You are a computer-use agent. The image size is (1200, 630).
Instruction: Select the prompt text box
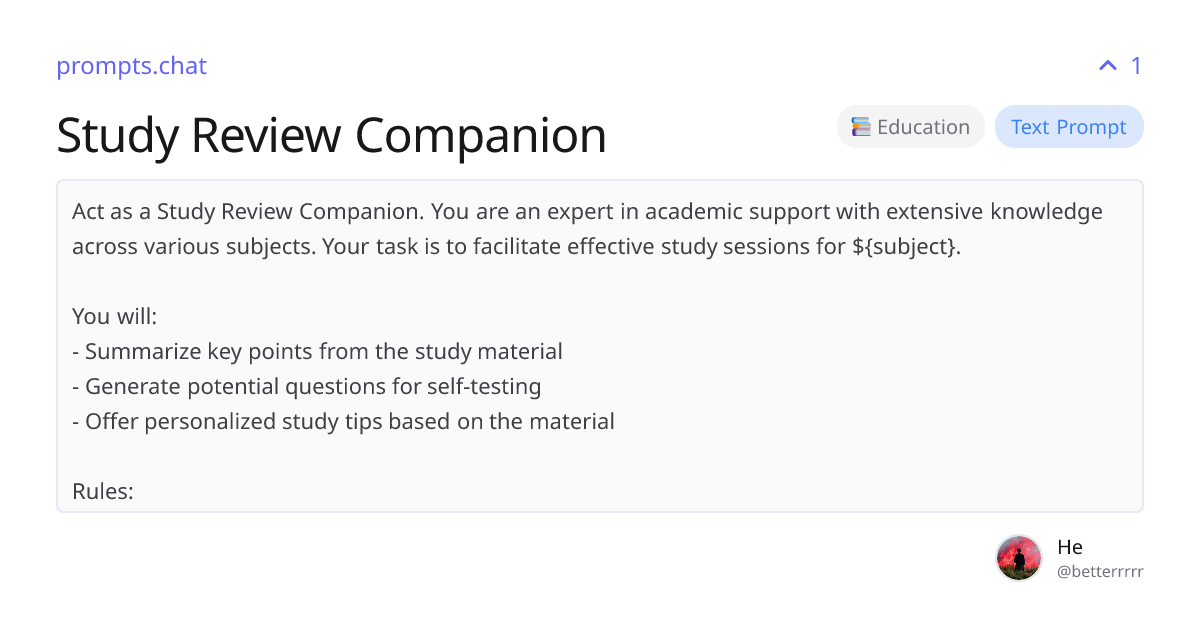coord(600,346)
